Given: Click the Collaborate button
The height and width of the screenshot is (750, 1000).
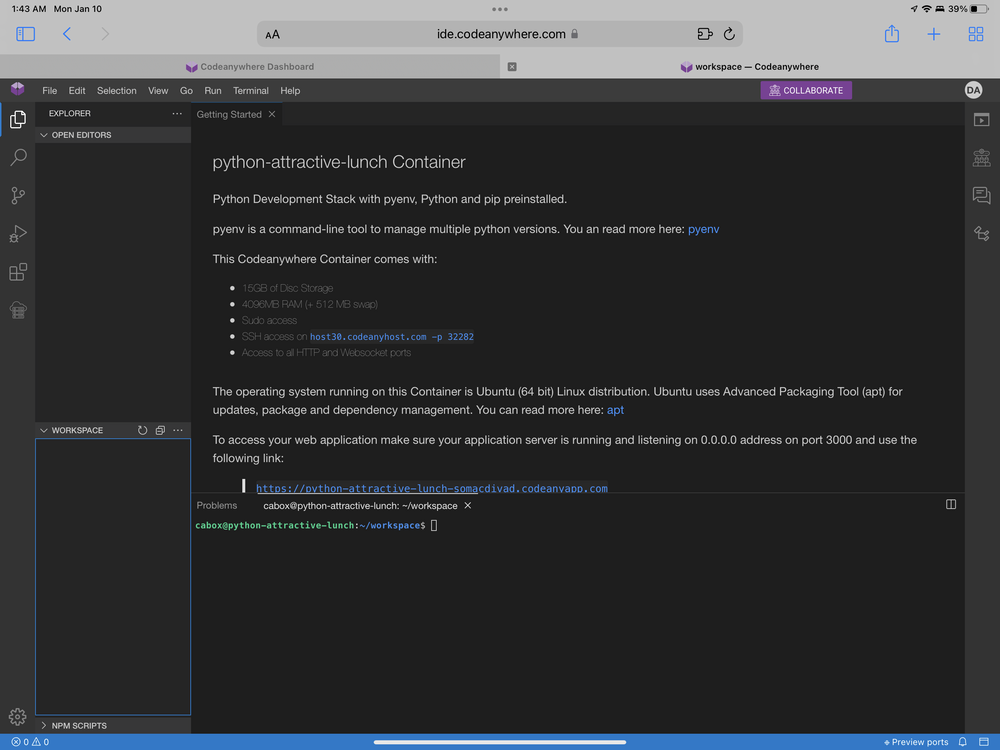Looking at the screenshot, I should point(806,91).
